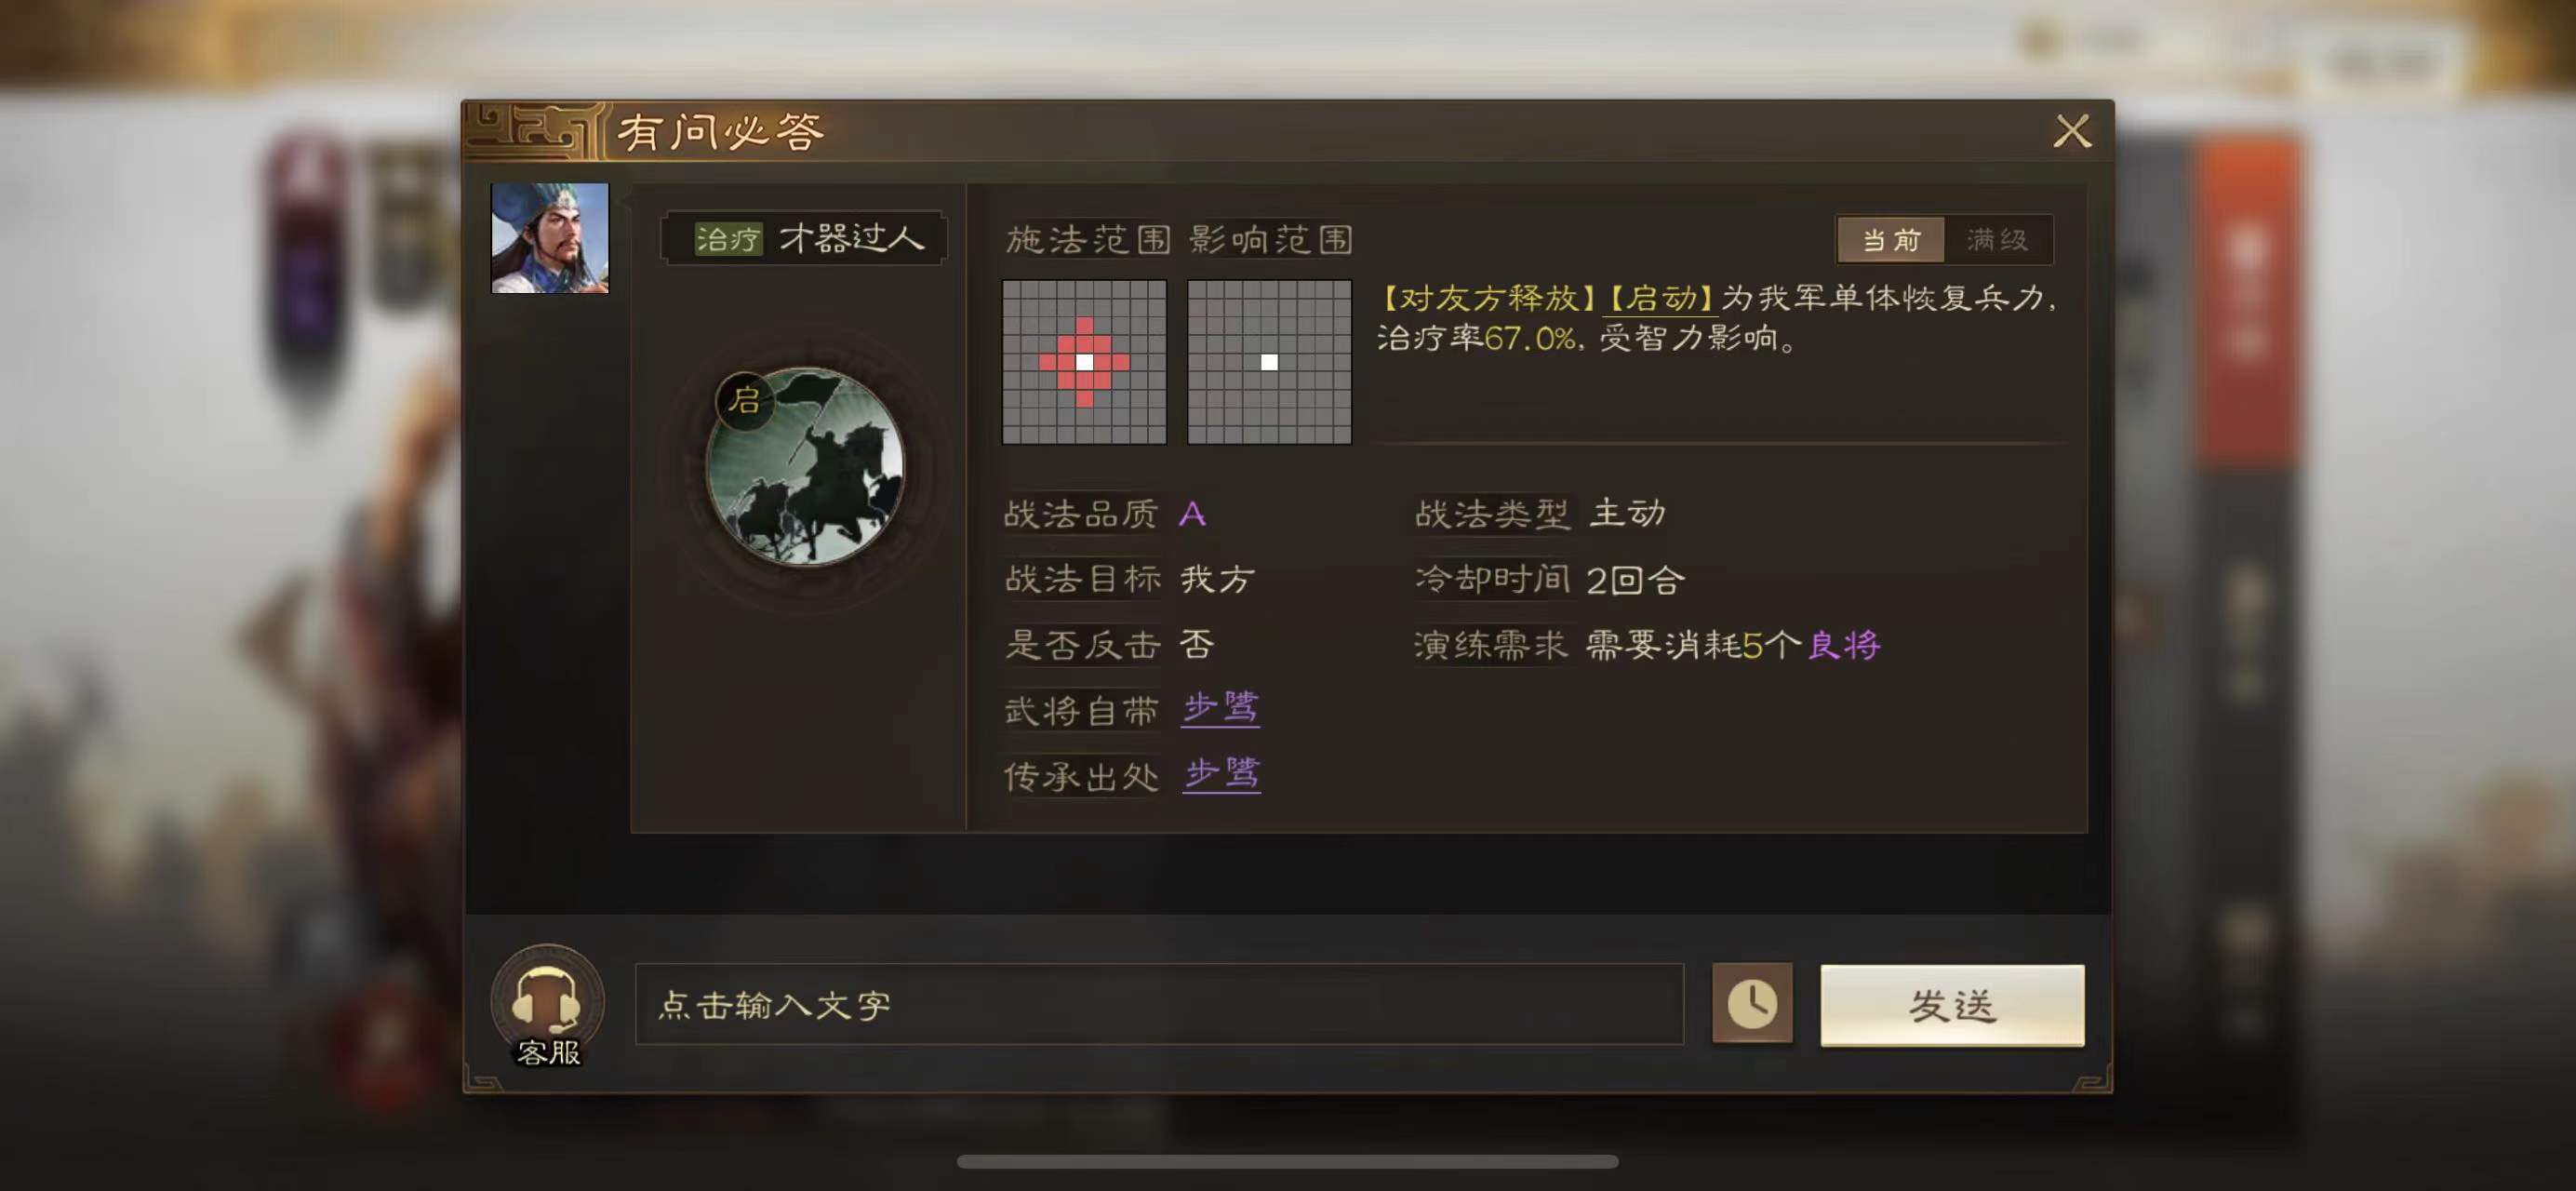
Task: Tap the 施法范围 cast range grid
Action: point(1084,362)
